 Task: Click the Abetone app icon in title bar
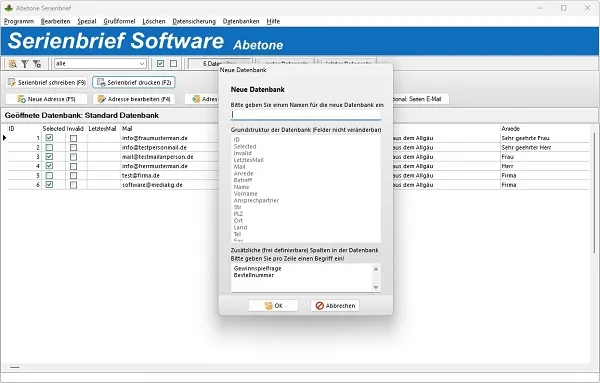(x=9, y=8)
